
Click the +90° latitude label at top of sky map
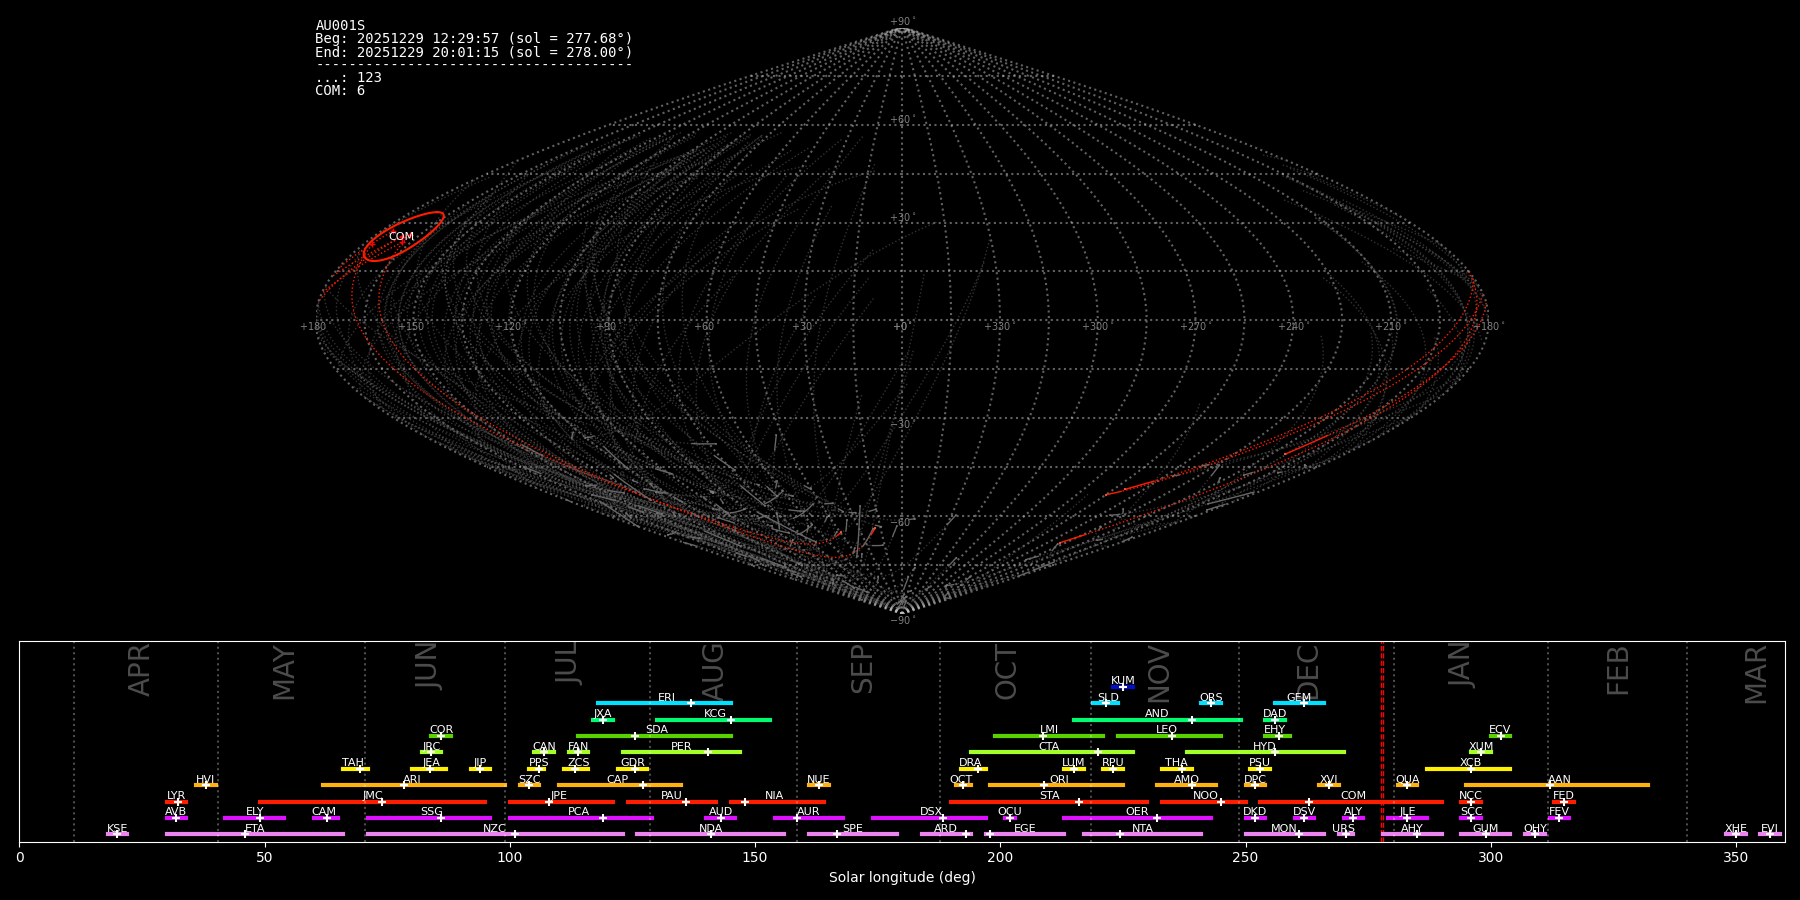point(902,22)
